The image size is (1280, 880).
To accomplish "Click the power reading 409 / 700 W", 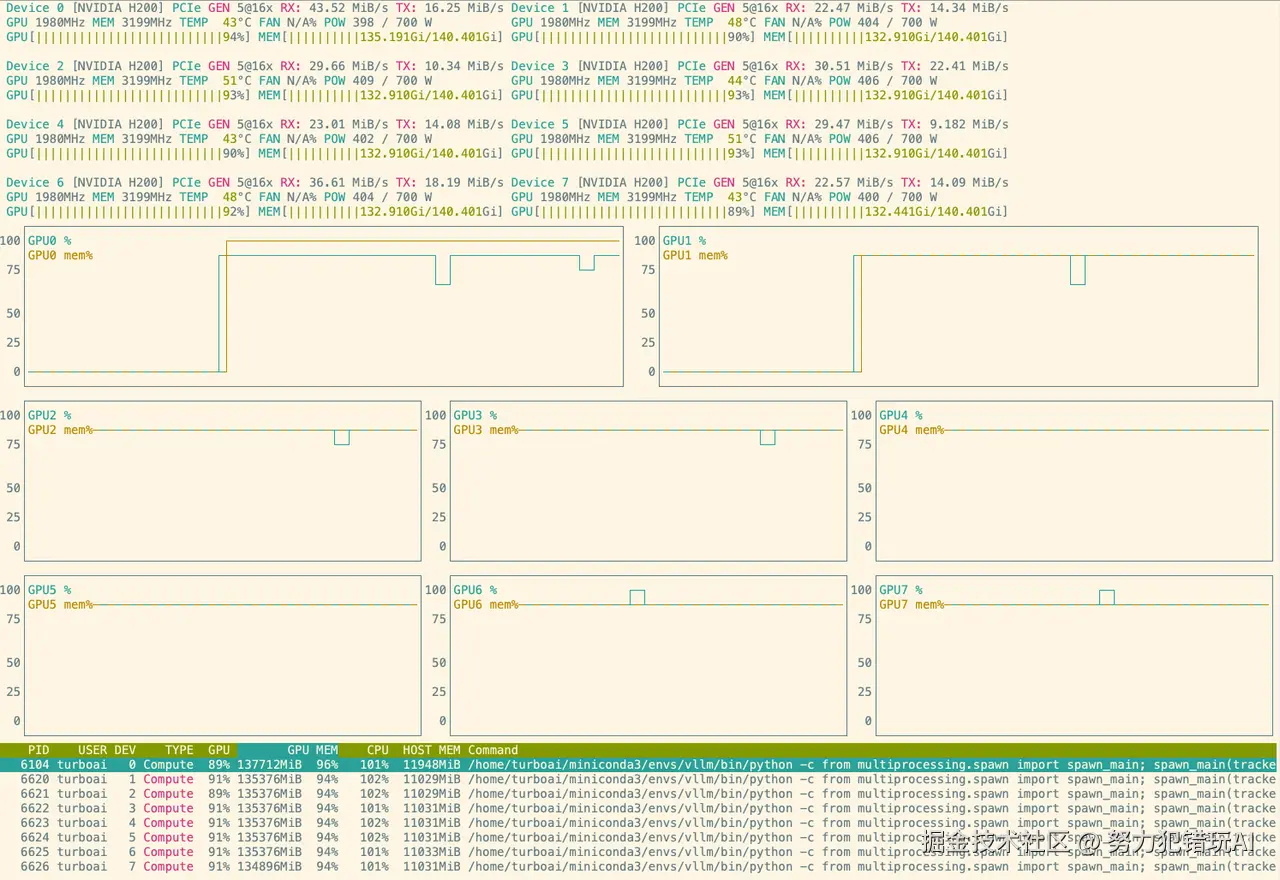I will coord(392,80).
